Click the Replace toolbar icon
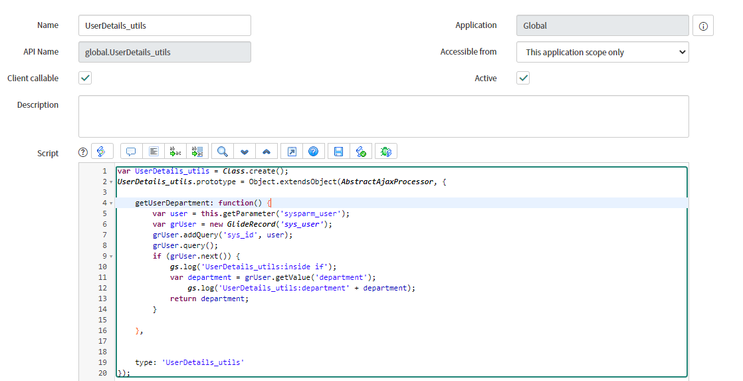Screen dimensions: 743x381 175,152
